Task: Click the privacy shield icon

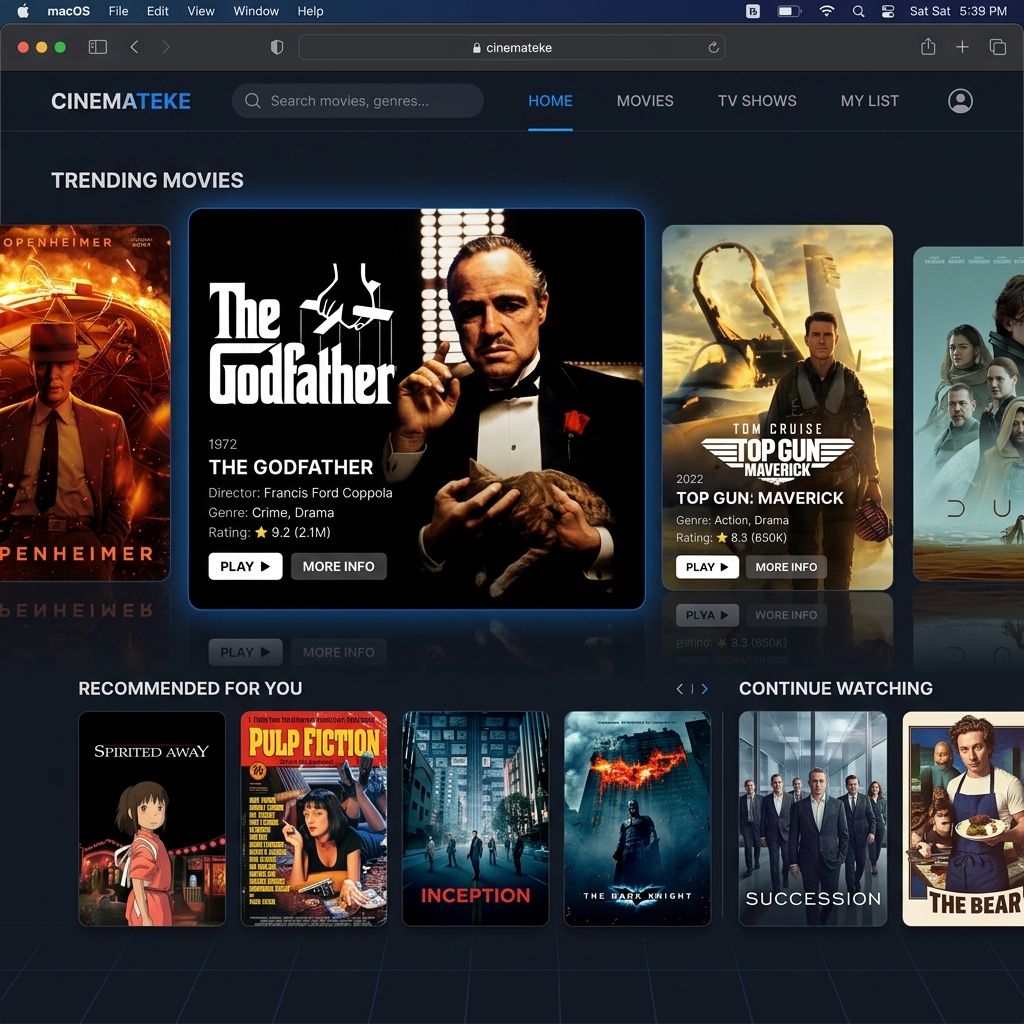Action: (x=277, y=47)
